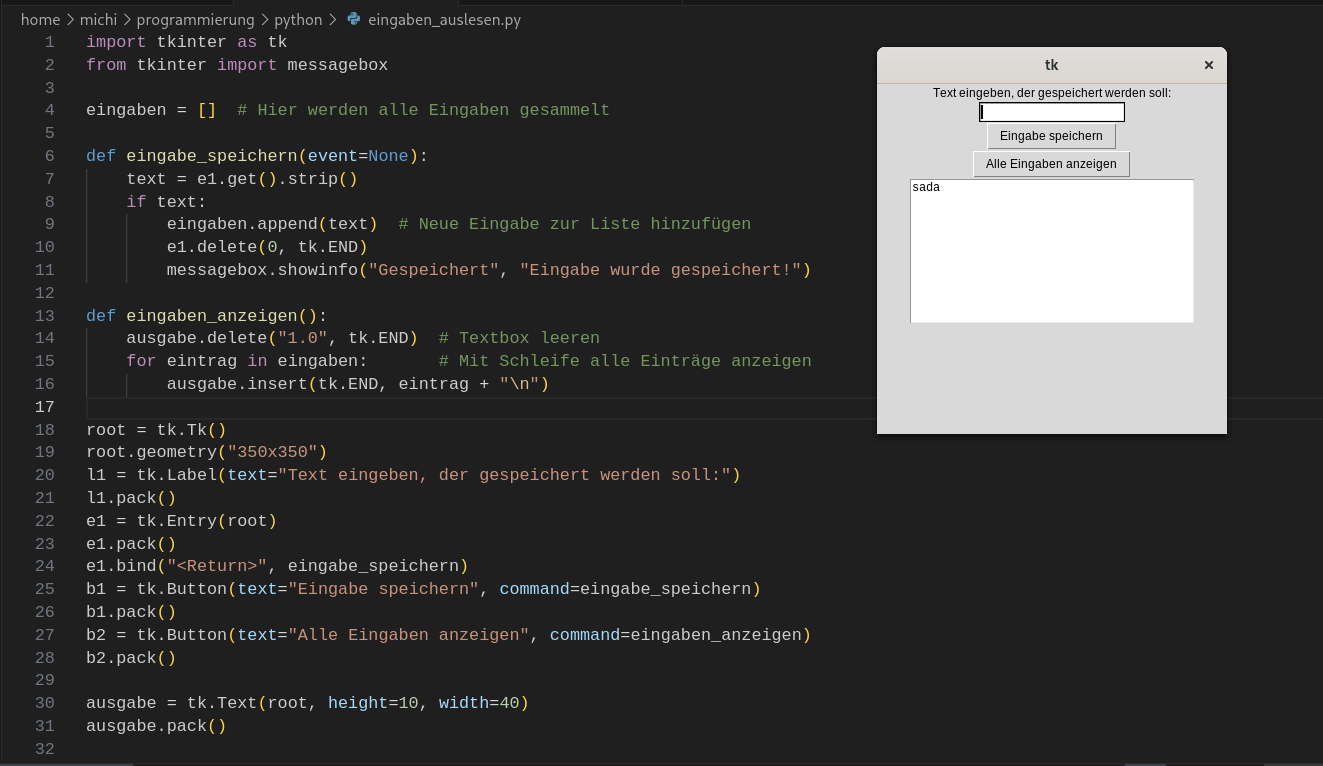1323x766 pixels.
Task: Click the tk window title bar
Action: (x=1051, y=64)
